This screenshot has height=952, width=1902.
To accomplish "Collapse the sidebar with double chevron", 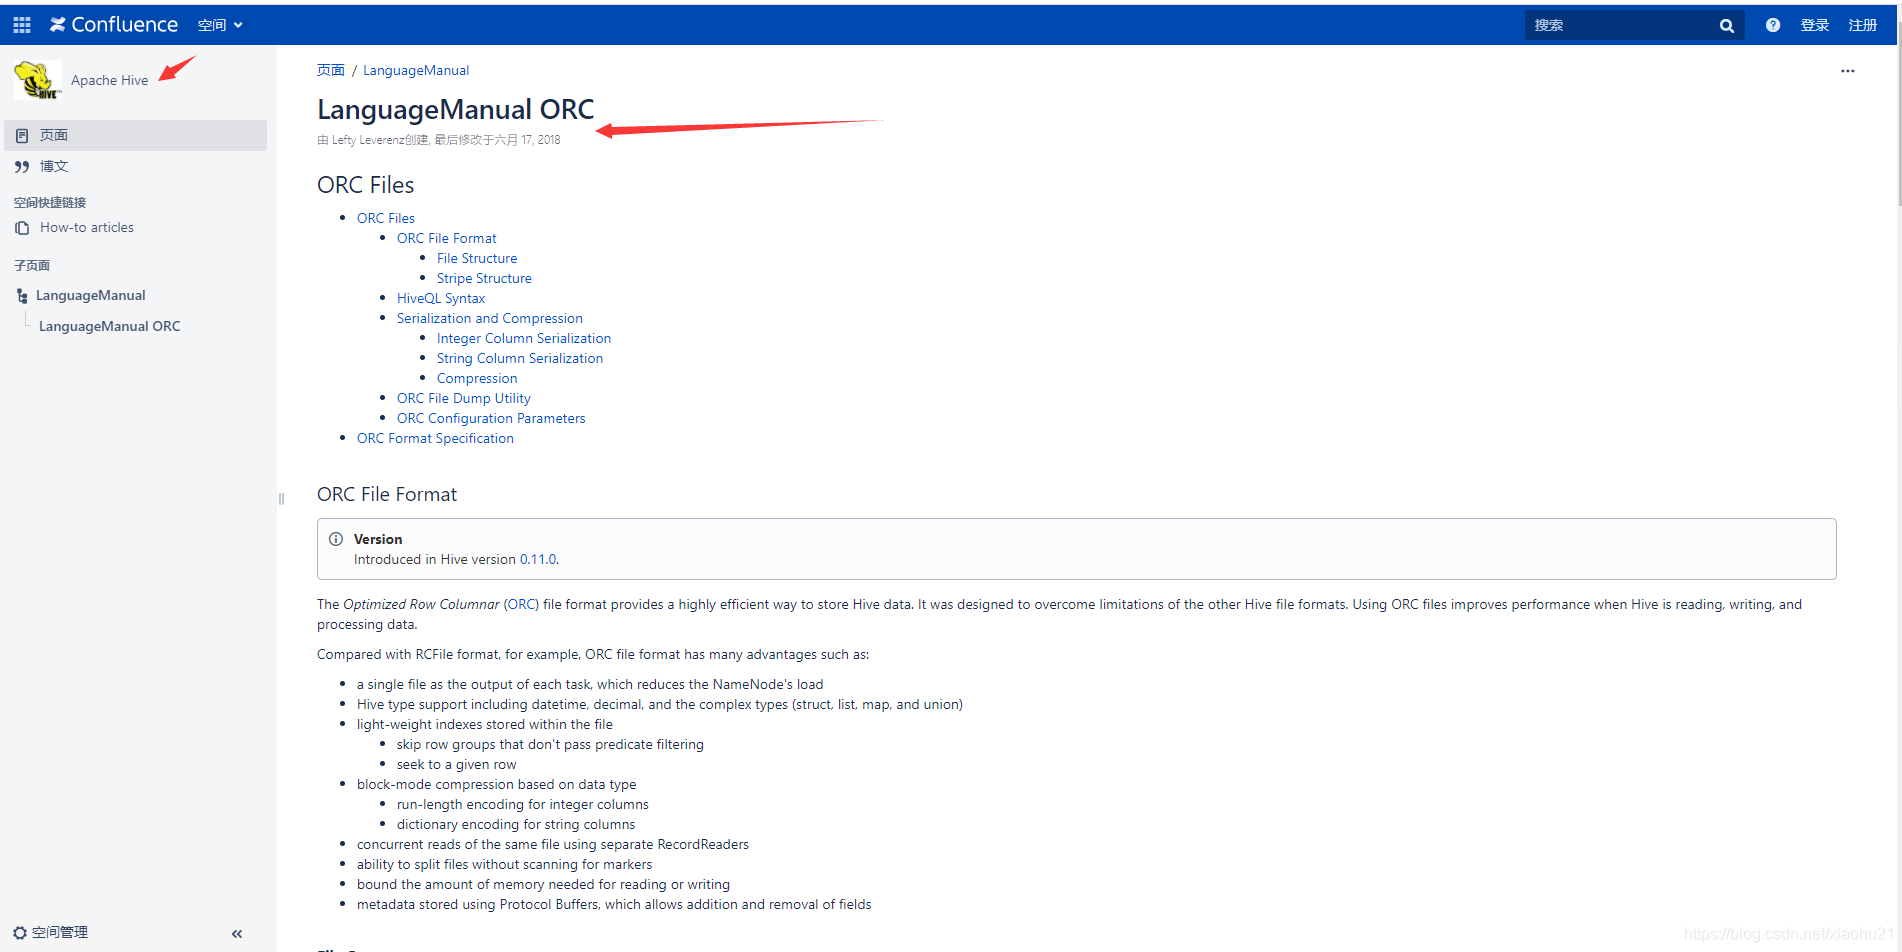I will click(237, 934).
